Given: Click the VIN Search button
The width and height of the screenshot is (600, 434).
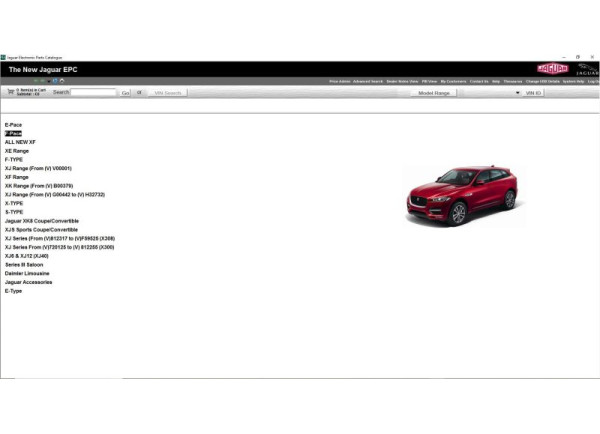Looking at the screenshot, I should 167,93.
